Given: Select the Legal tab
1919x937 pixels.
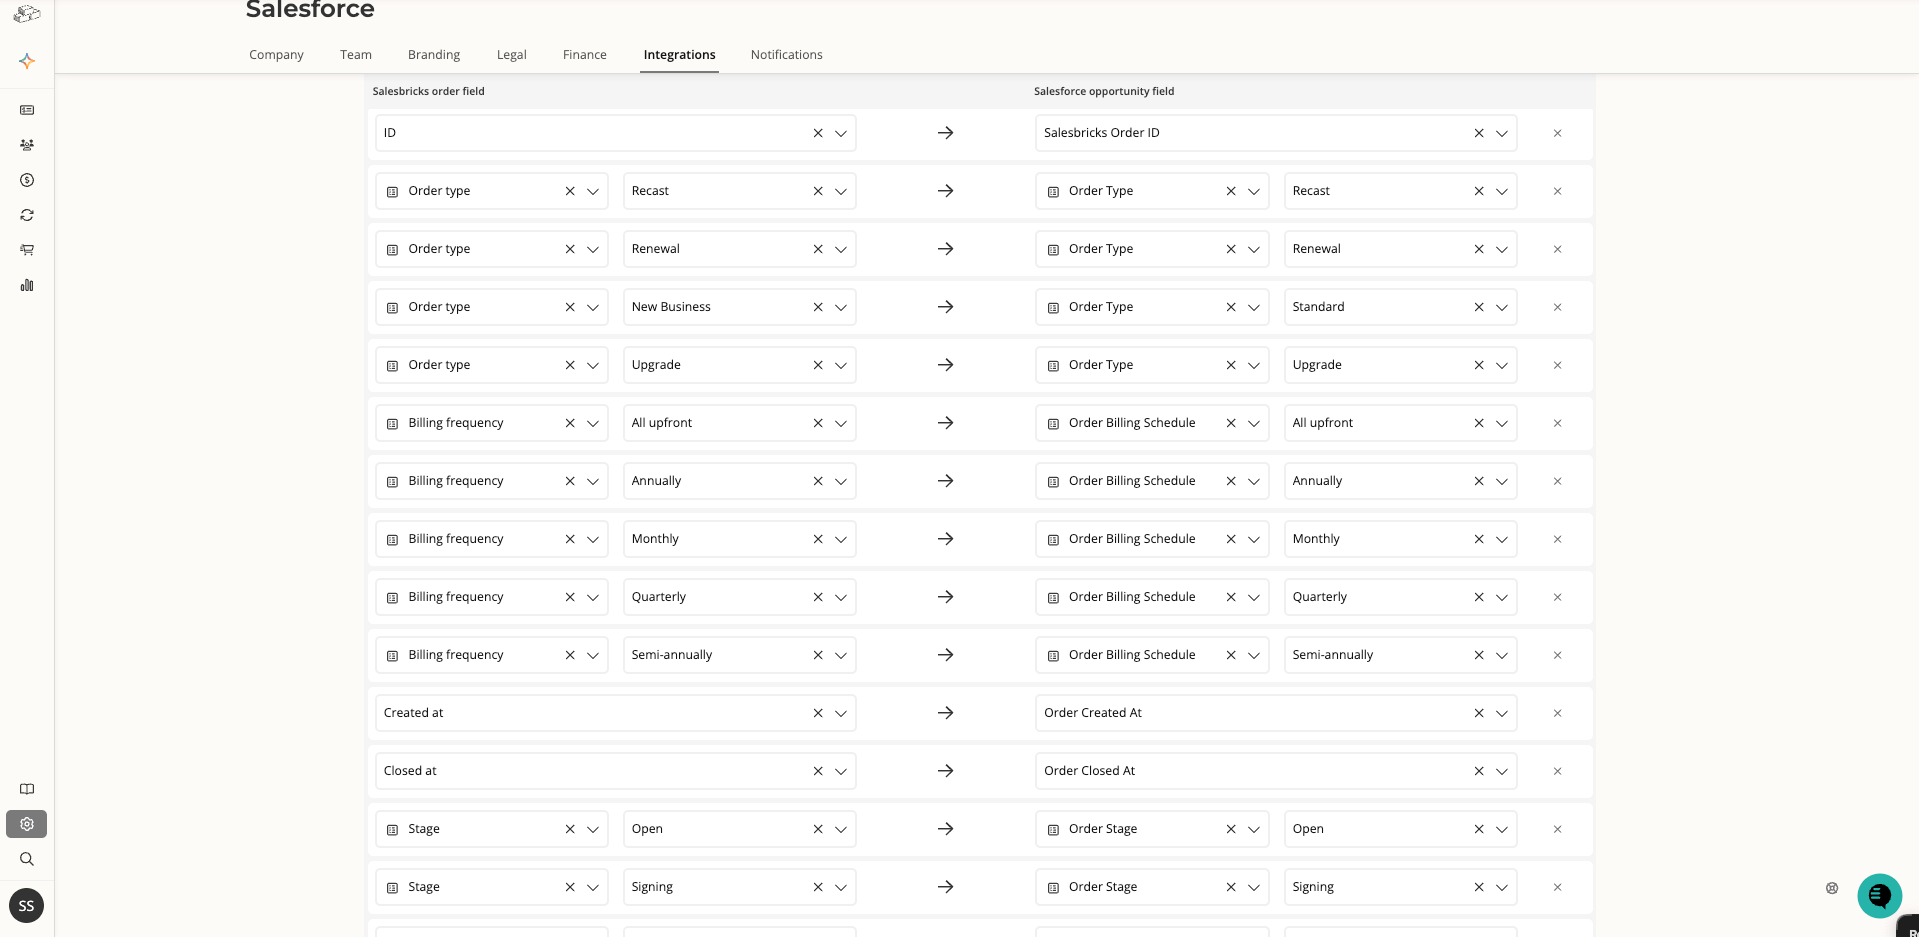Looking at the screenshot, I should click(512, 55).
